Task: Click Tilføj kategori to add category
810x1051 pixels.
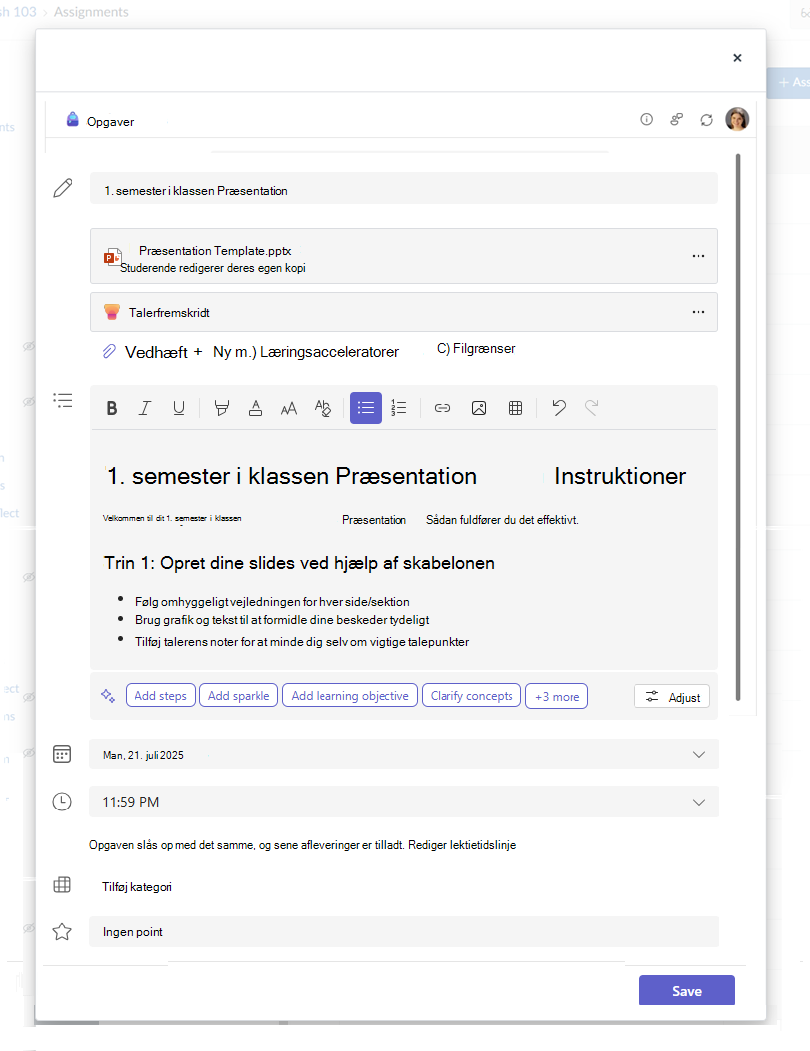Action: point(137,887)
